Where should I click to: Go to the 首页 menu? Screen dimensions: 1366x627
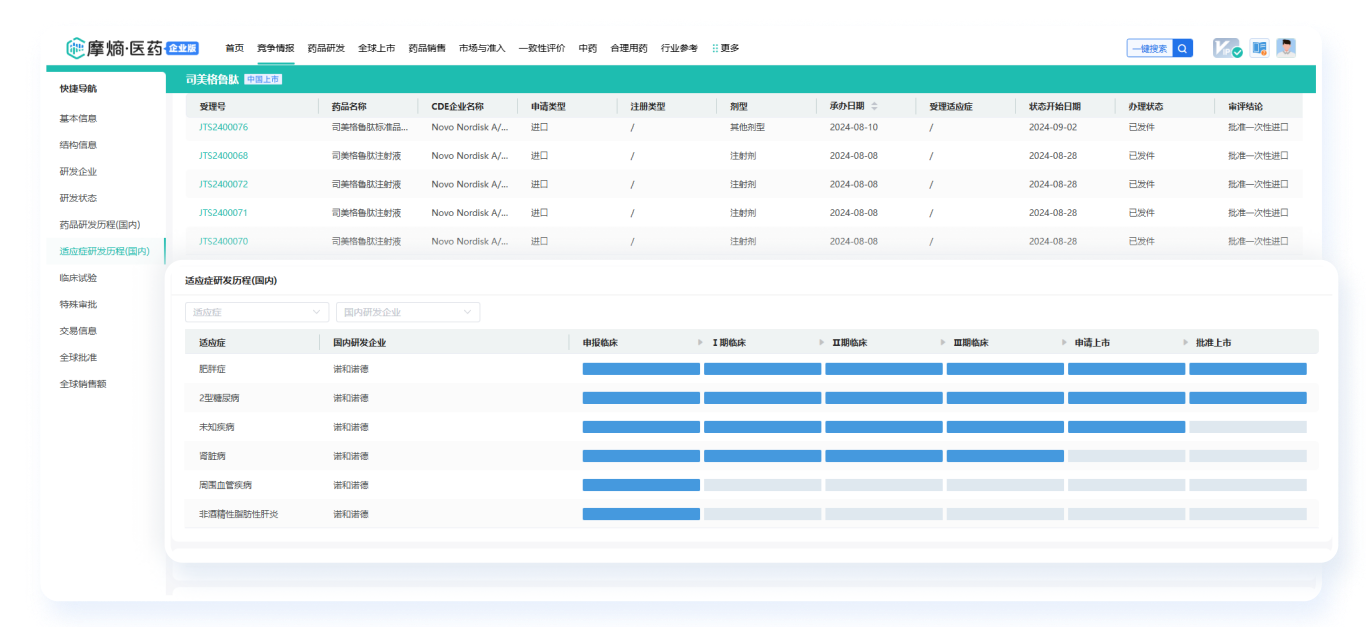[x=234, y=48]
